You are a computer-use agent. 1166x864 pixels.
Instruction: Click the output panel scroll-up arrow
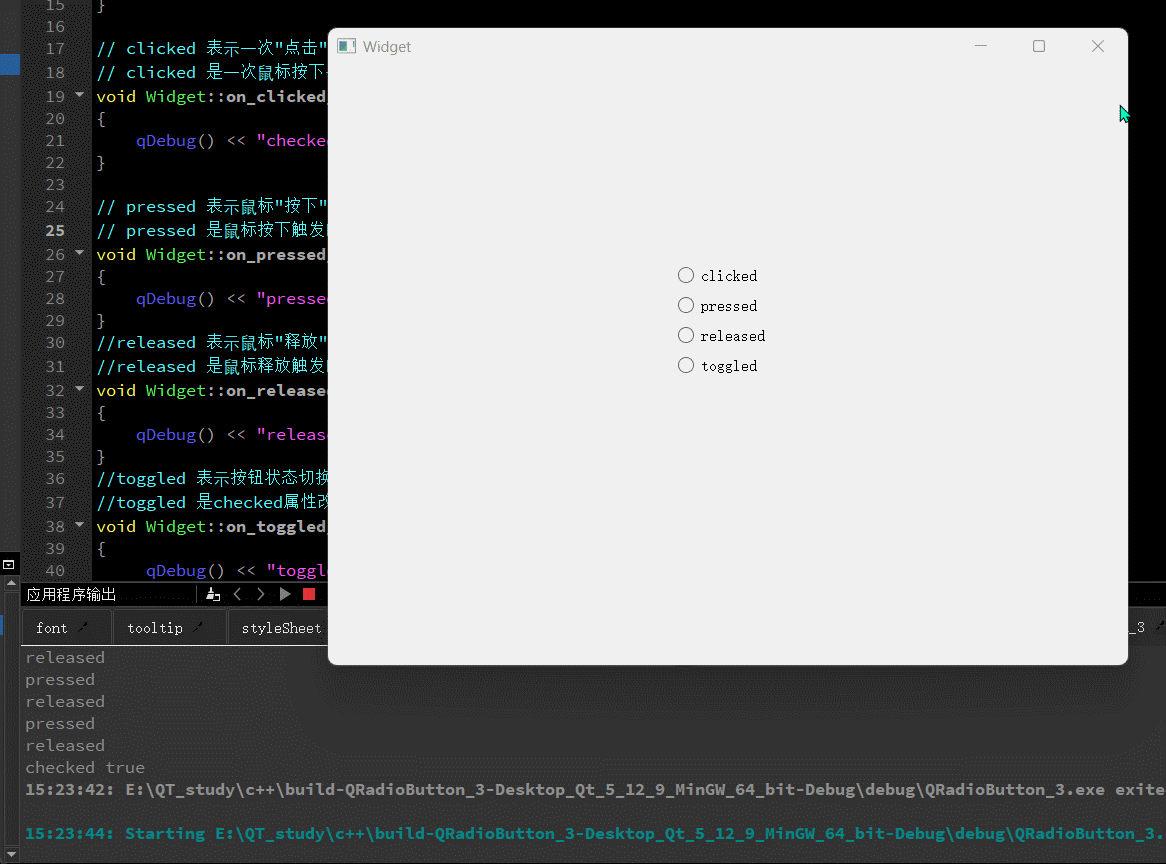[10, 584]
